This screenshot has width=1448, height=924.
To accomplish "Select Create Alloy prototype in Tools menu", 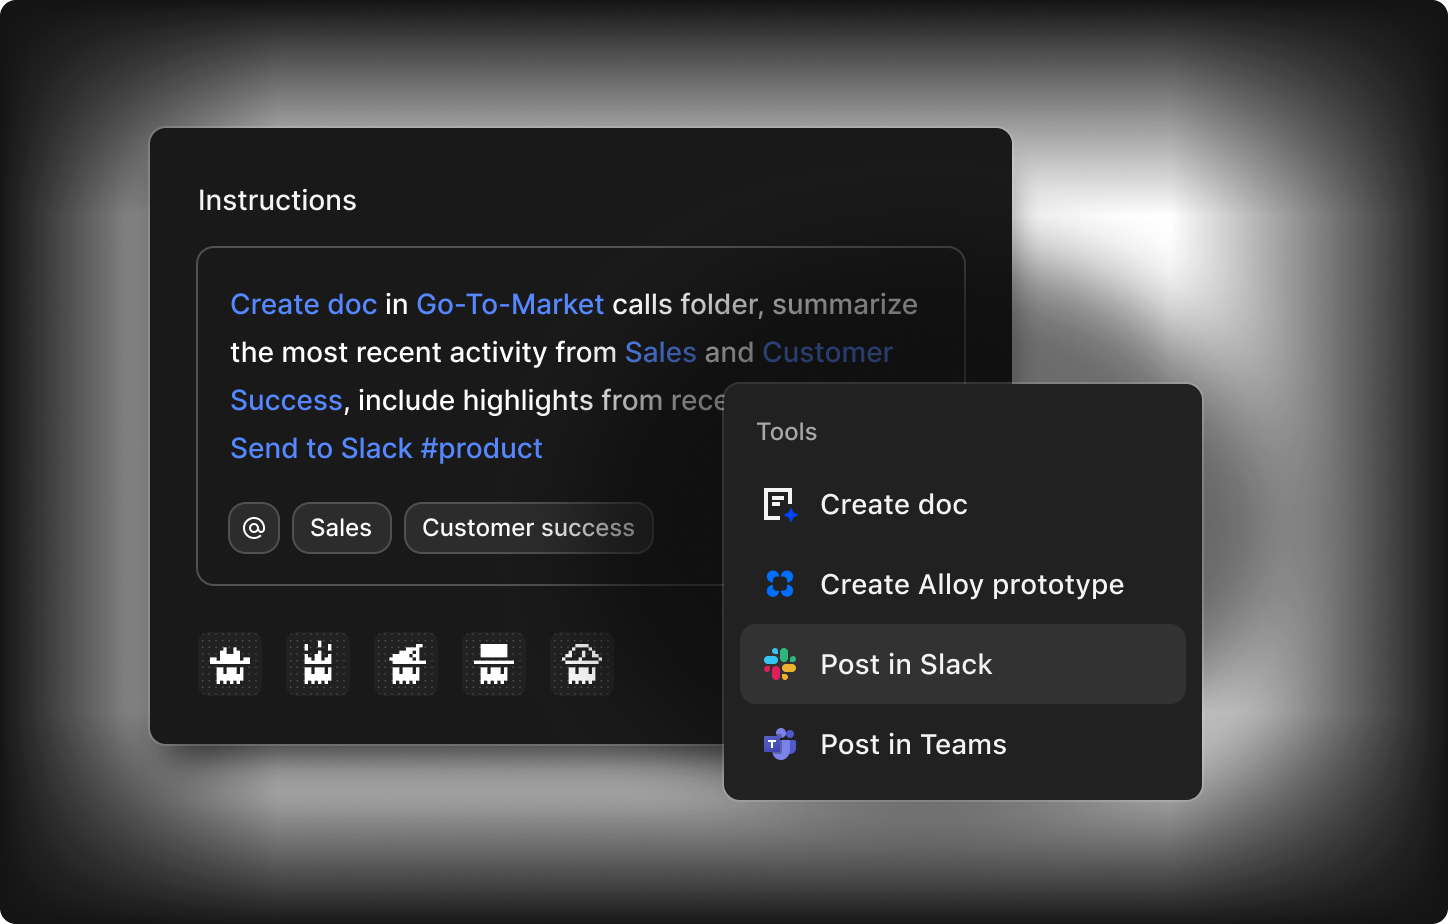I will pyautogui.click(x=962, y=584).
